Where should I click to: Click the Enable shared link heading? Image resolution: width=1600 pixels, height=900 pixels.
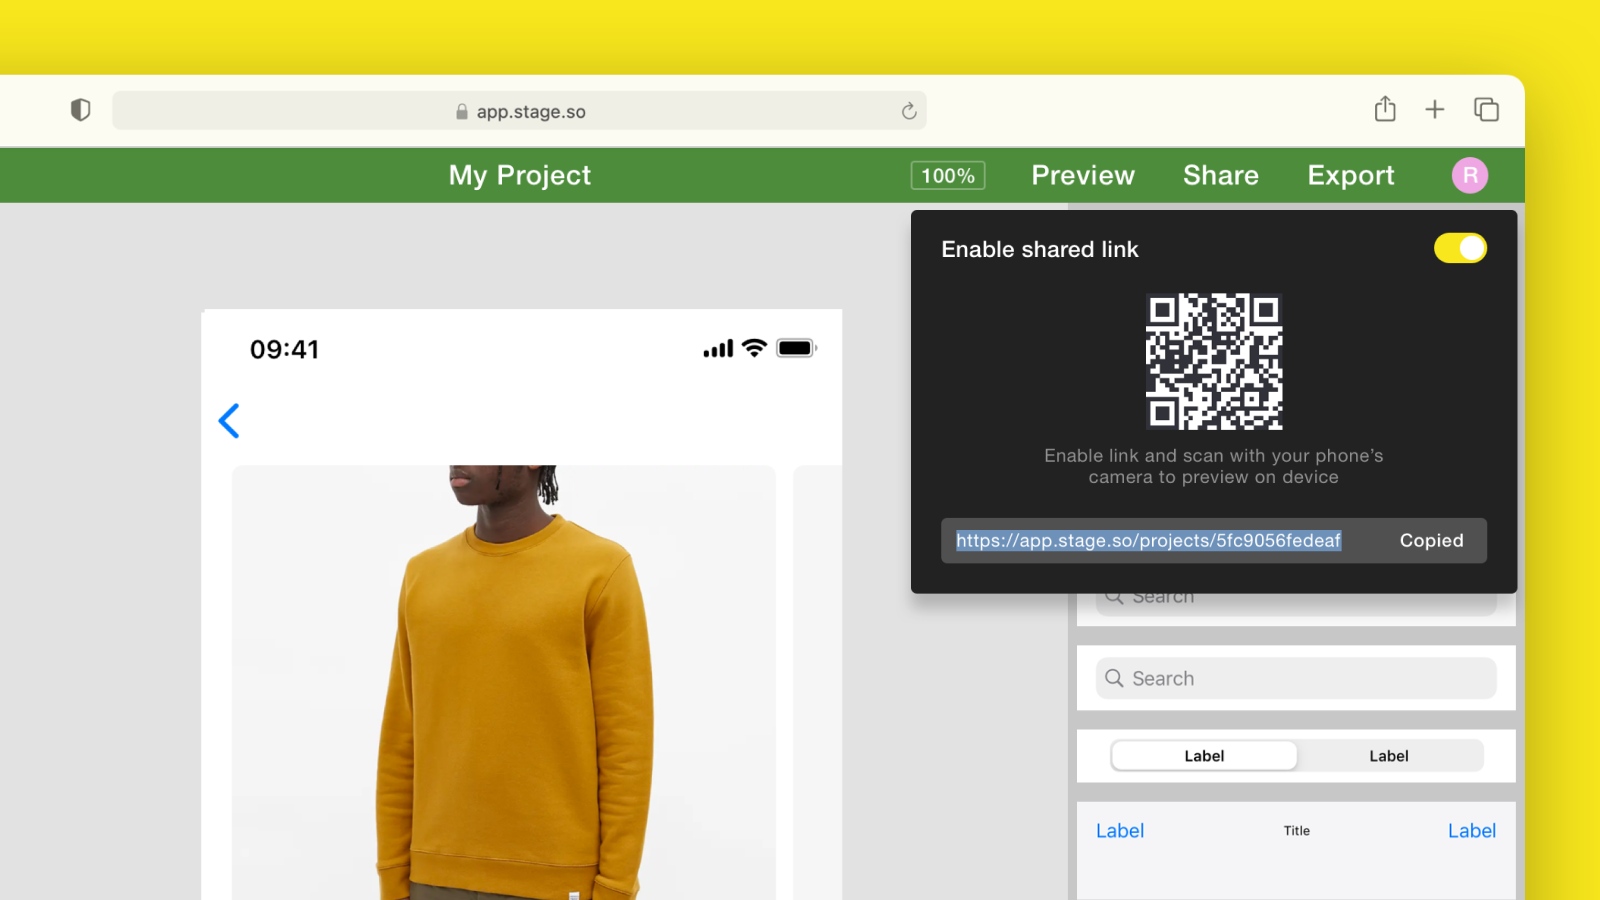click(1040, 249)
